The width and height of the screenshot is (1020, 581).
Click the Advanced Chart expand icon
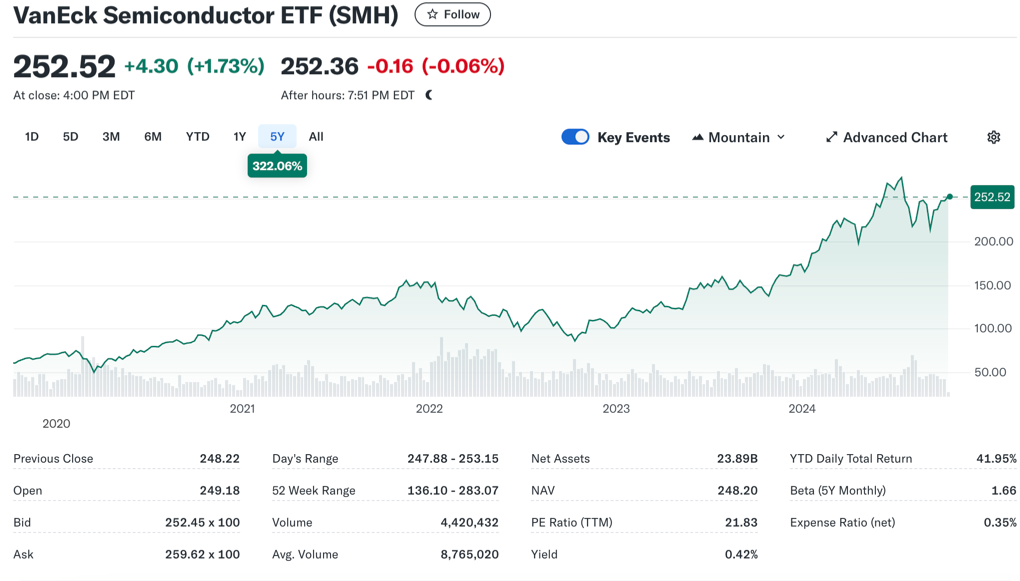[x=832, y=137]
